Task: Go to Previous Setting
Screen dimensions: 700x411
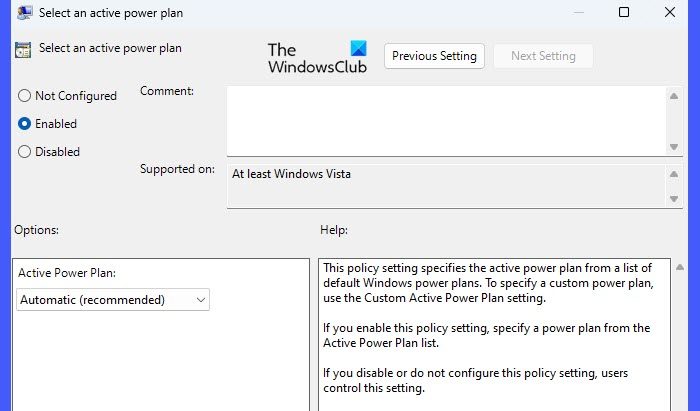Action: (x=434, y=56)
